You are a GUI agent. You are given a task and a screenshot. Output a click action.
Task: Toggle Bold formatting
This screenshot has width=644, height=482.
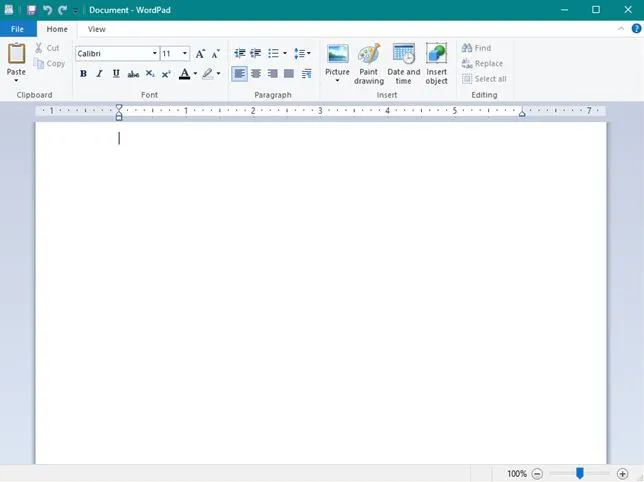pos(83,74)
